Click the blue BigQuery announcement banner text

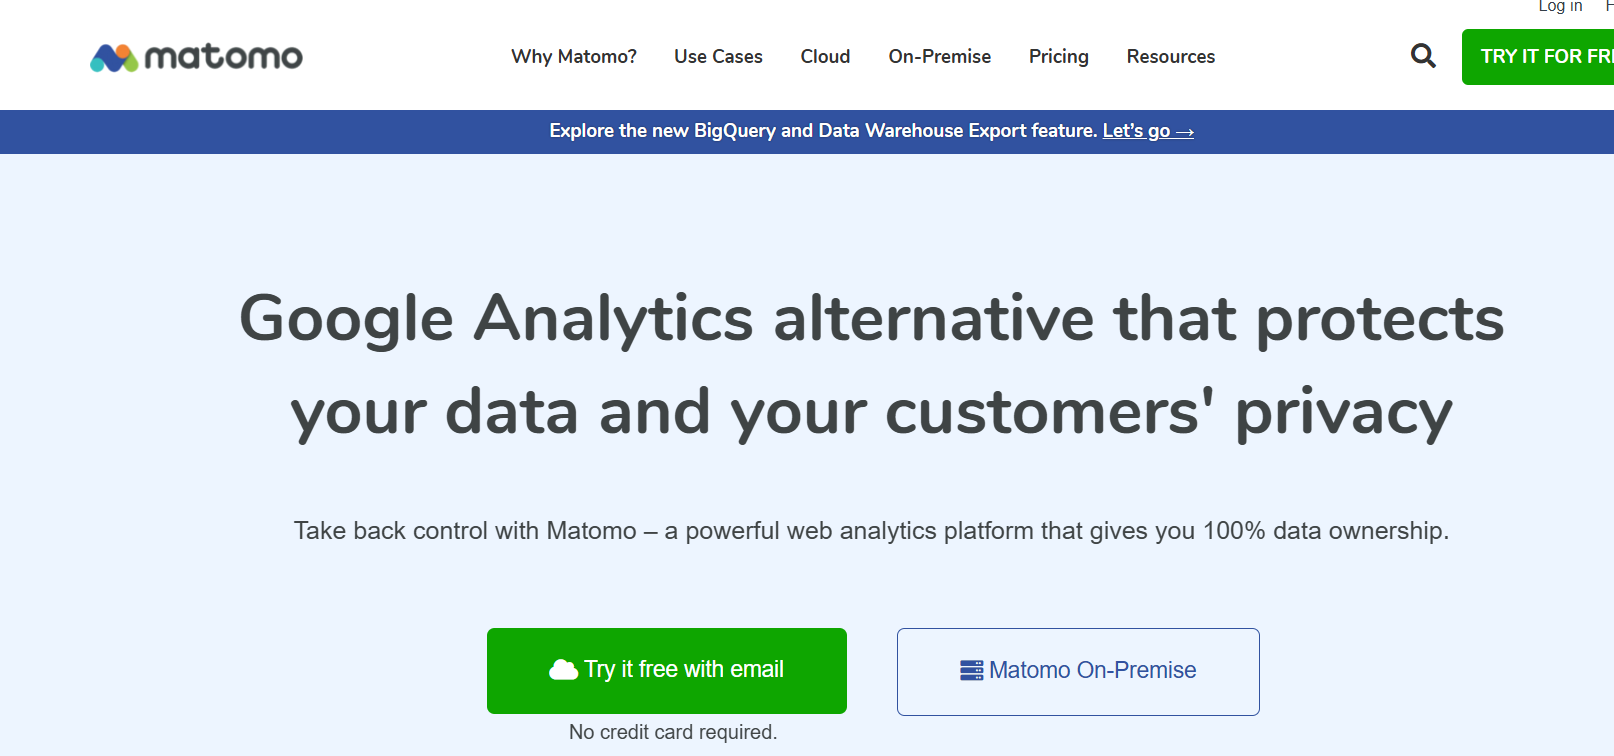tap(824, 131)
